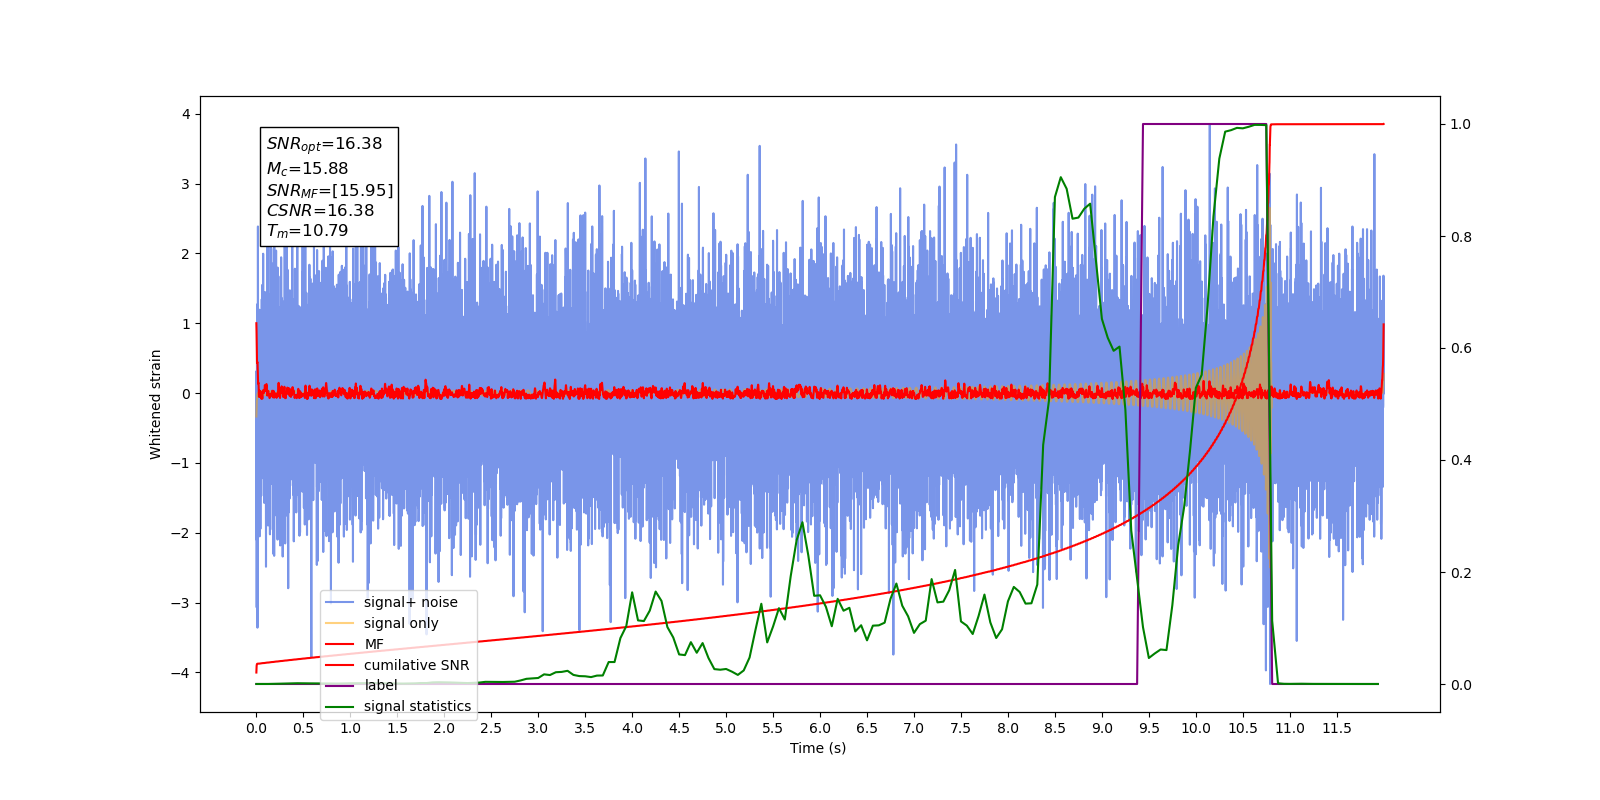Click the 7.5 tick on the time axis
The width and height of the screenshot is (1600, 800).
(961, 728)
